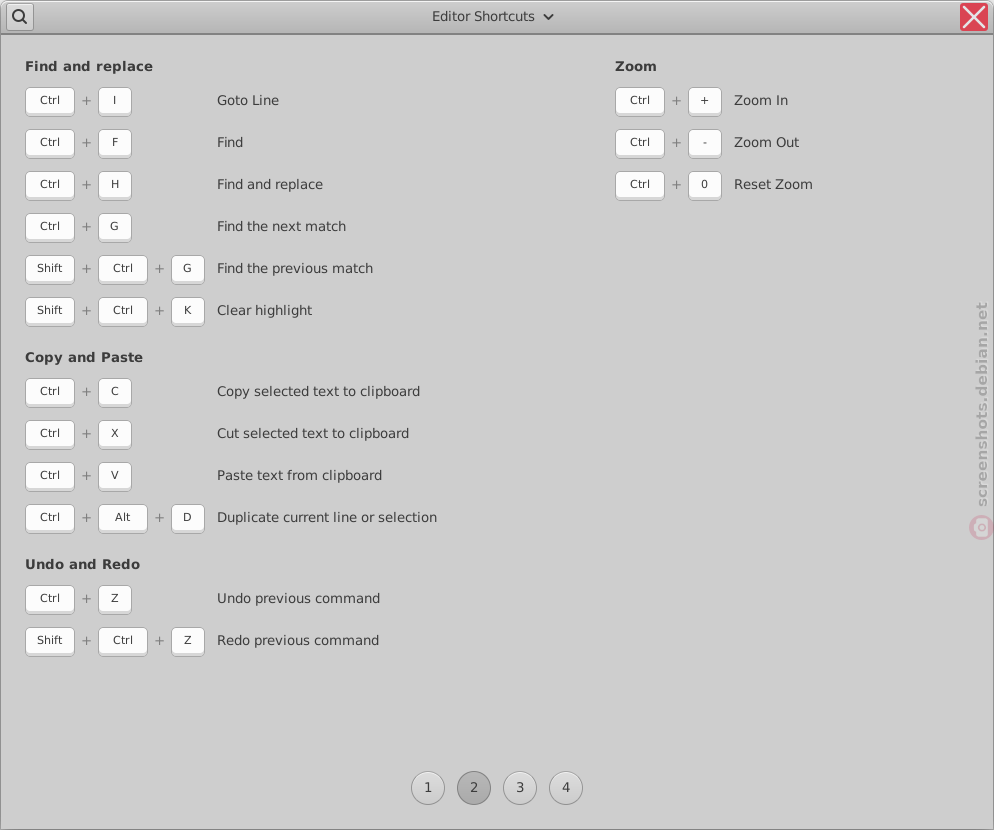This screenshot has width=994, height=830.
Task: Click the 'I' keycap for Goto Line
Action: coord(115,101)
